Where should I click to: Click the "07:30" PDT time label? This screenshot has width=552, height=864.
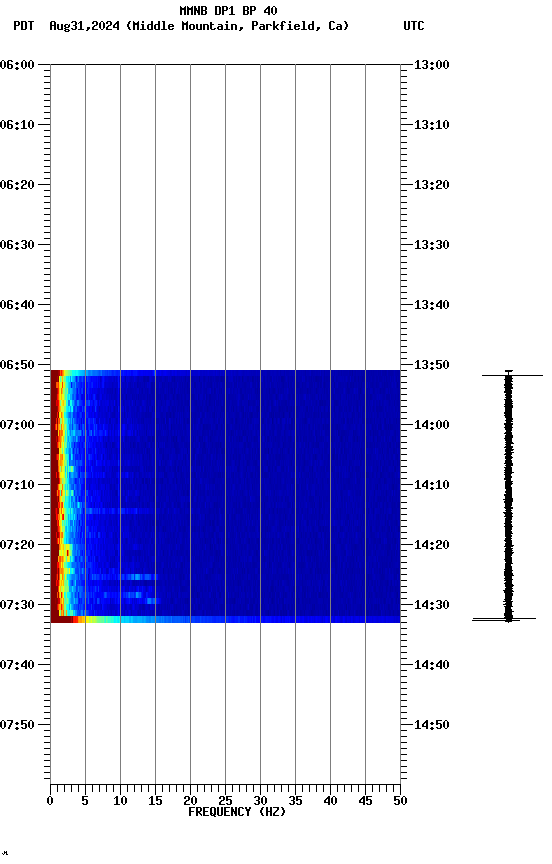point(17,605)
